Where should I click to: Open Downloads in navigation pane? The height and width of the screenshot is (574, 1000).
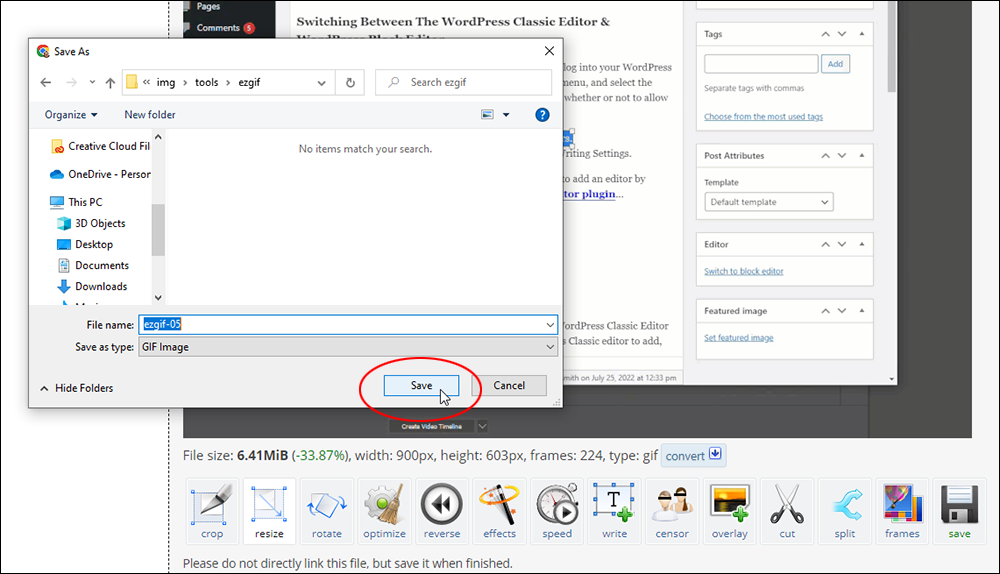click(92, 286)
